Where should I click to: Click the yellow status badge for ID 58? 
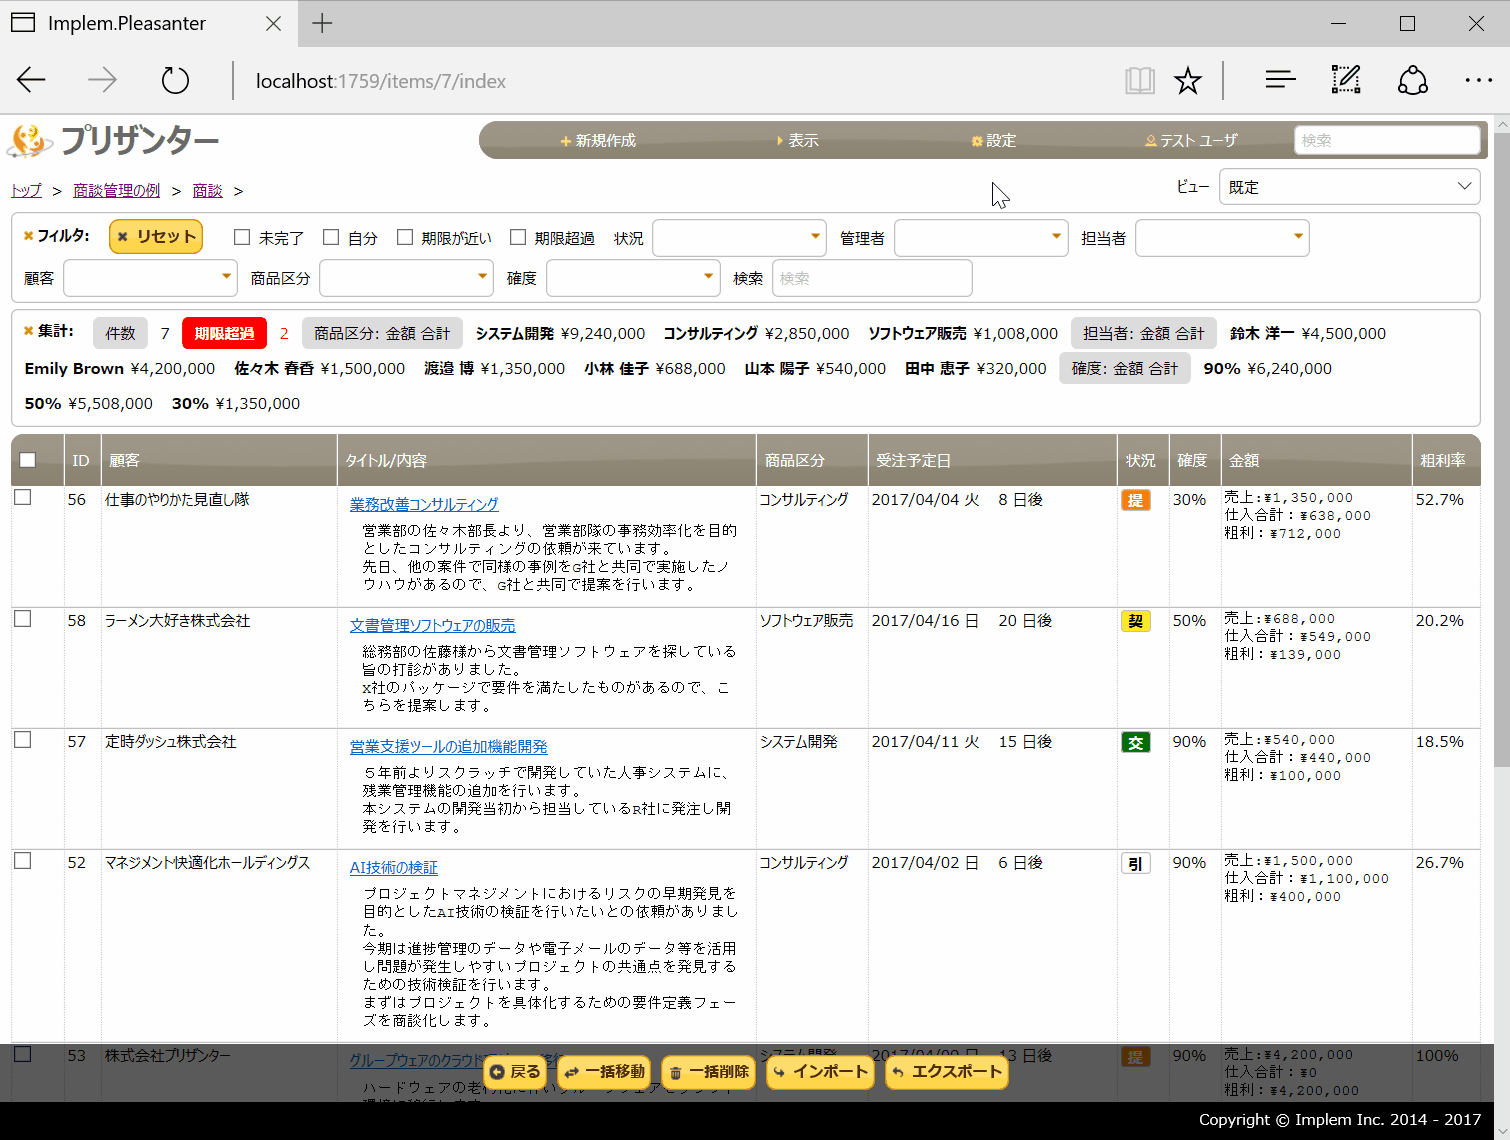click(1135, 621)
